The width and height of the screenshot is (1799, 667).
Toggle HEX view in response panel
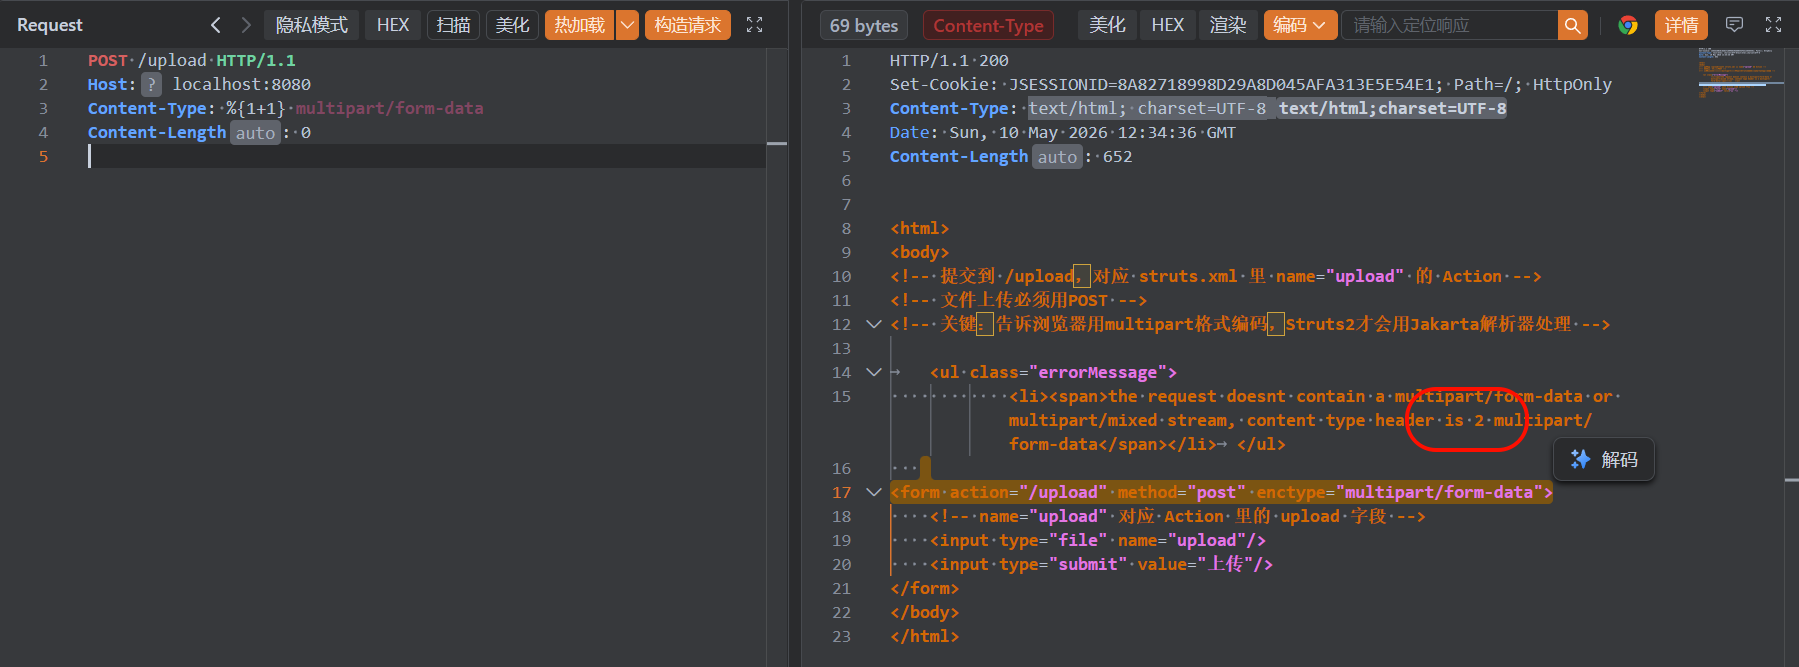pyautogui.click(x=1167, y=25)
